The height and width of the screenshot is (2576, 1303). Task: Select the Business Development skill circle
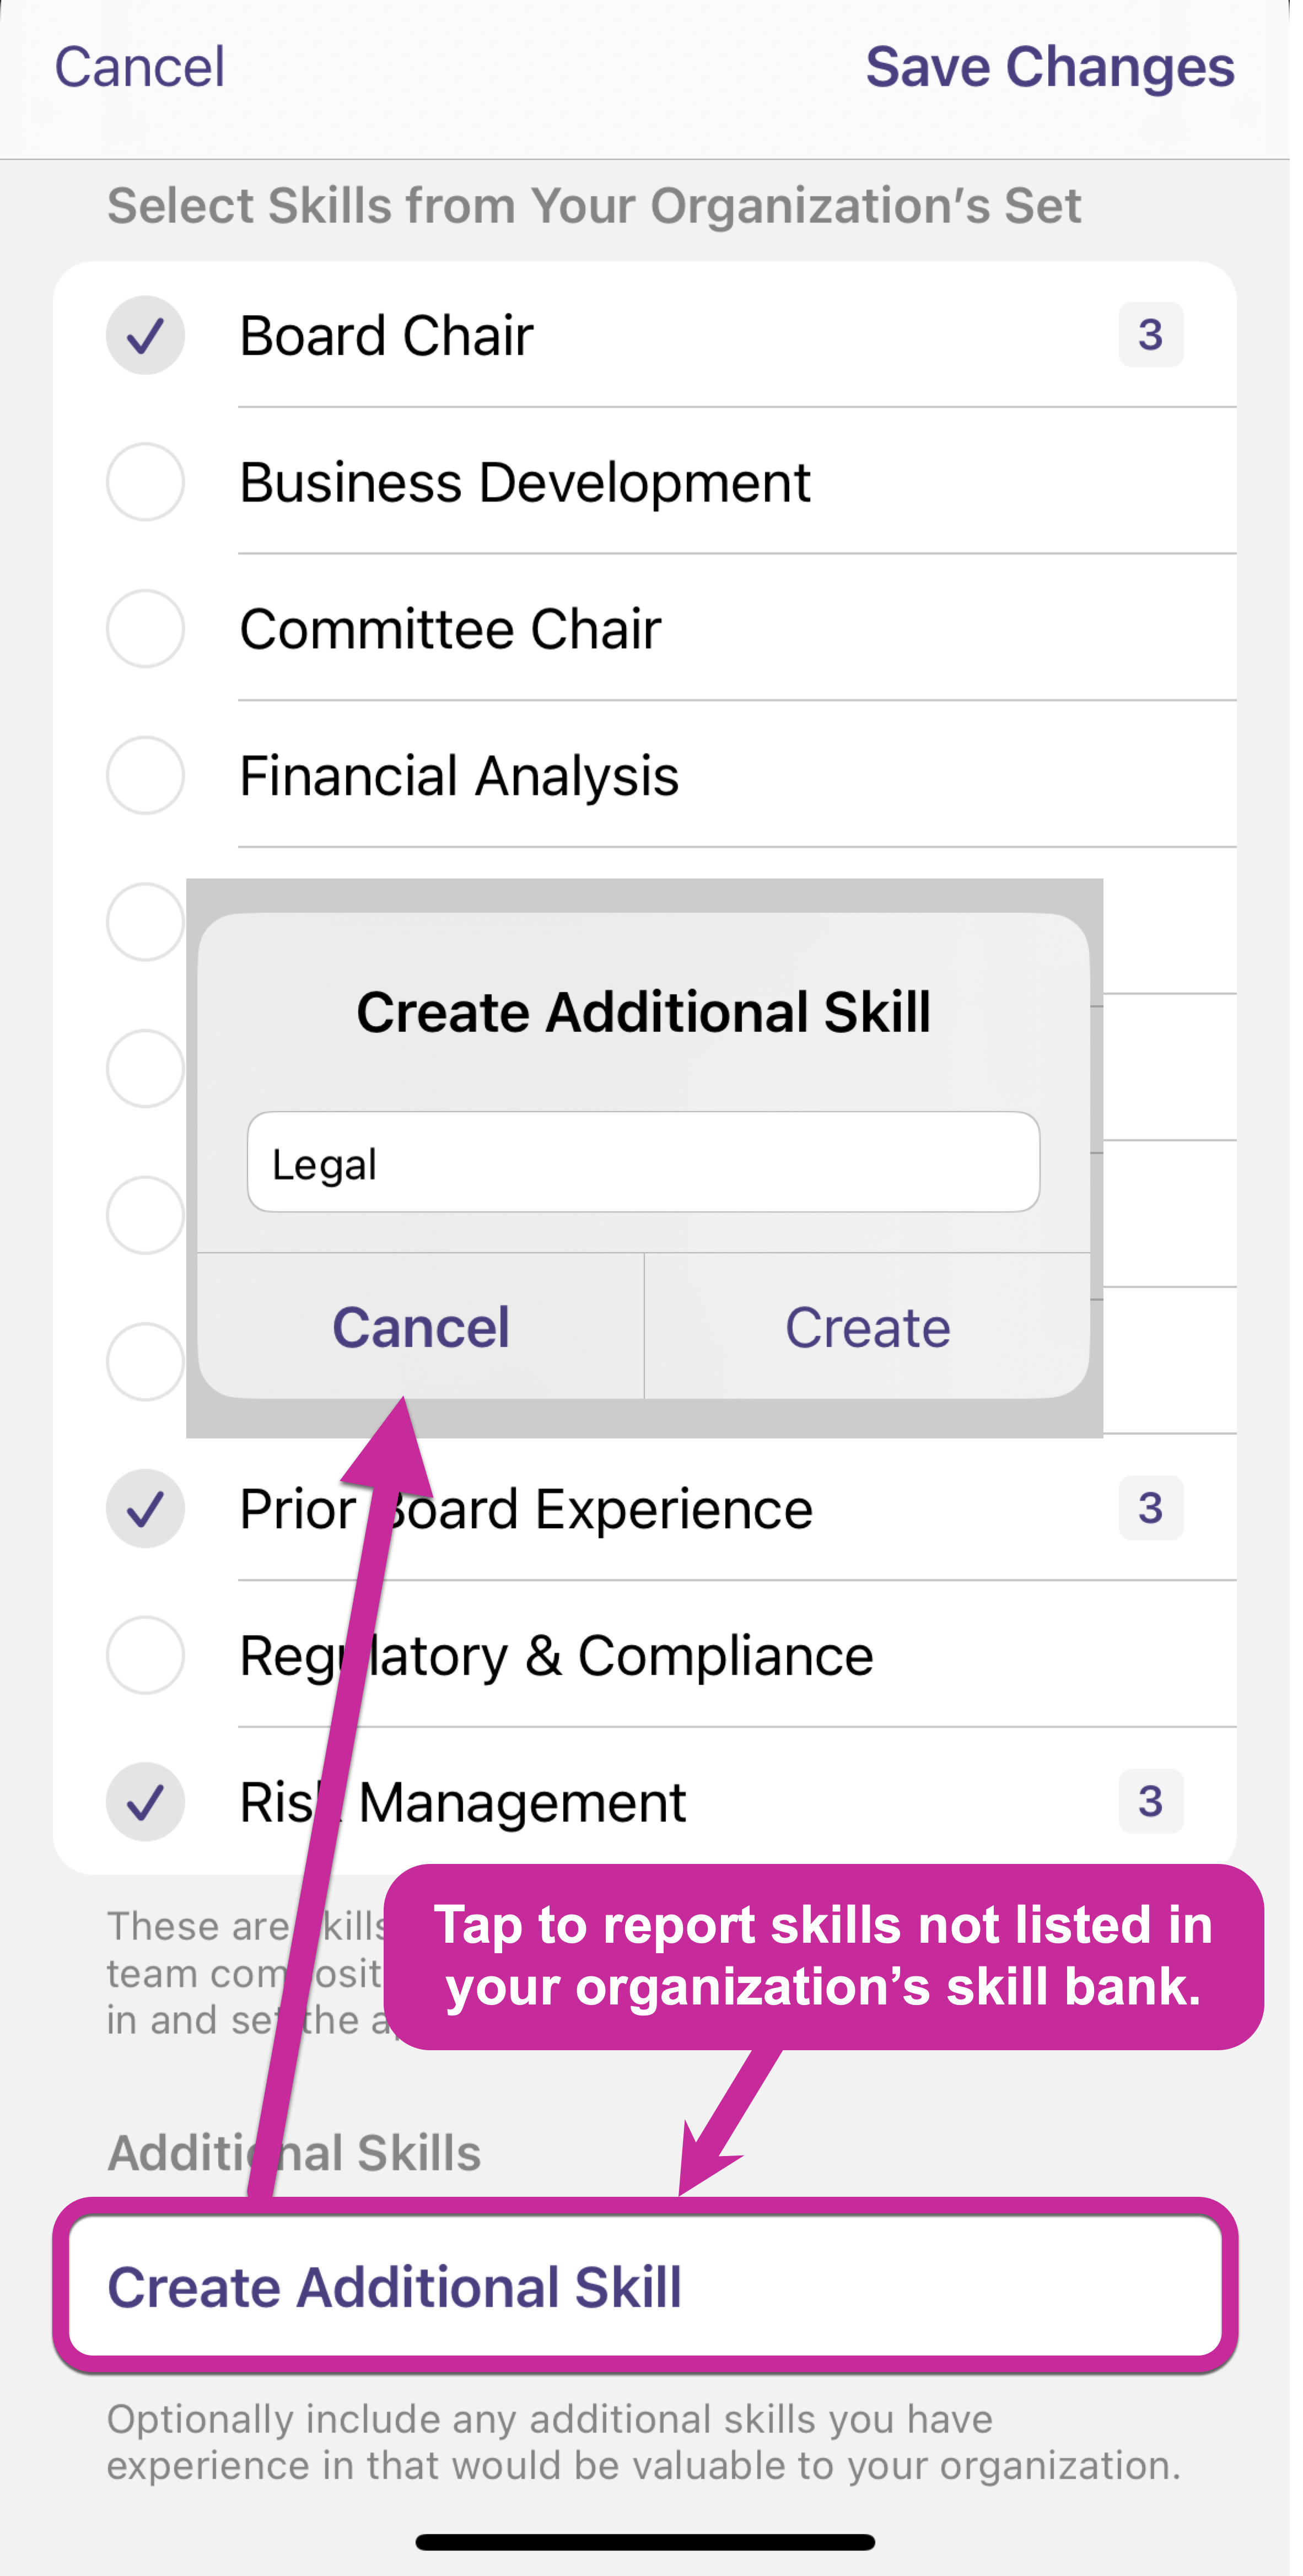coord(145,482)
